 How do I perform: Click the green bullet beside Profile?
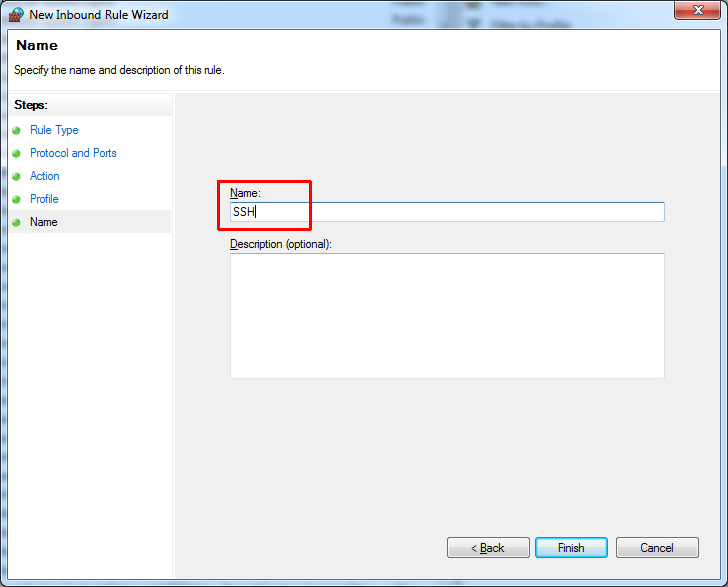pos(17,199)
